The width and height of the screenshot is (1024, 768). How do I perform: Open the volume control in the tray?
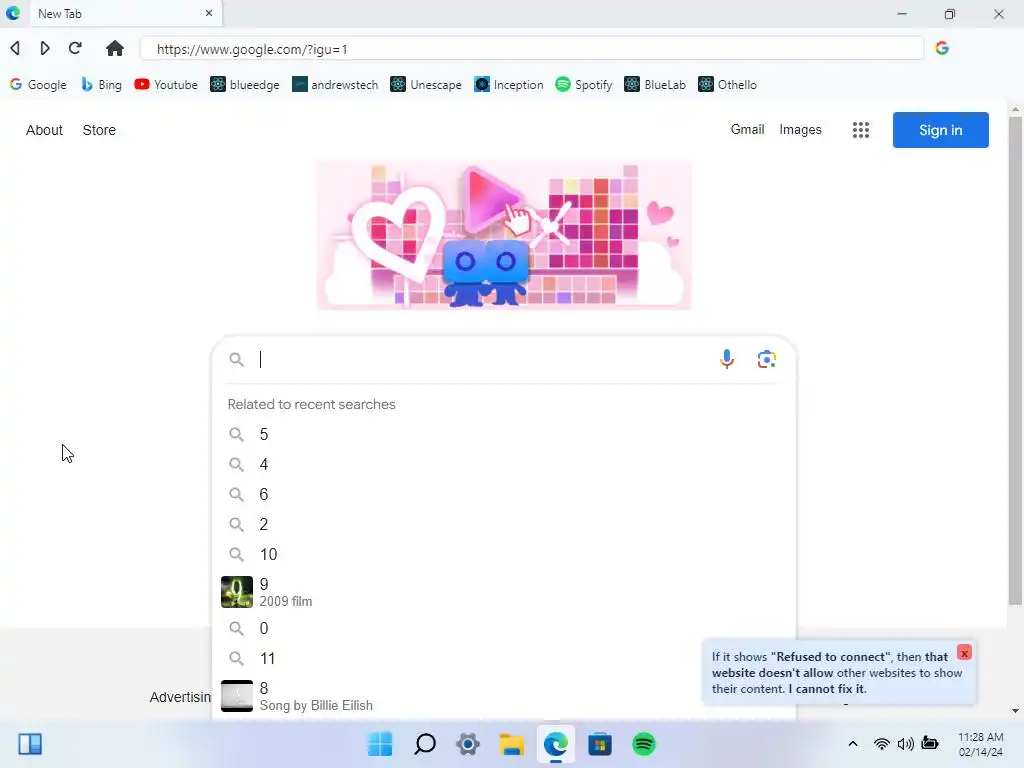pyautogui.click(x=906, y=744)
